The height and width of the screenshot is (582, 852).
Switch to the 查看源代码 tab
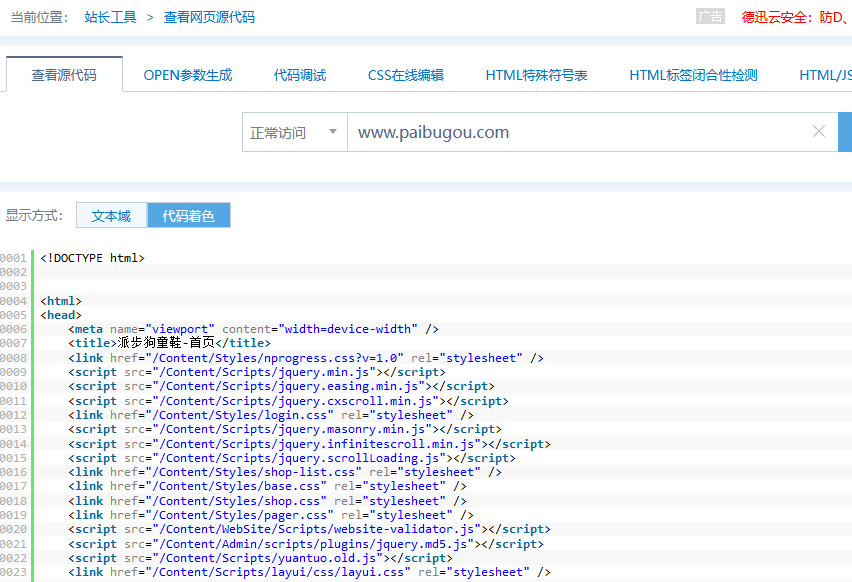(64, 74)
